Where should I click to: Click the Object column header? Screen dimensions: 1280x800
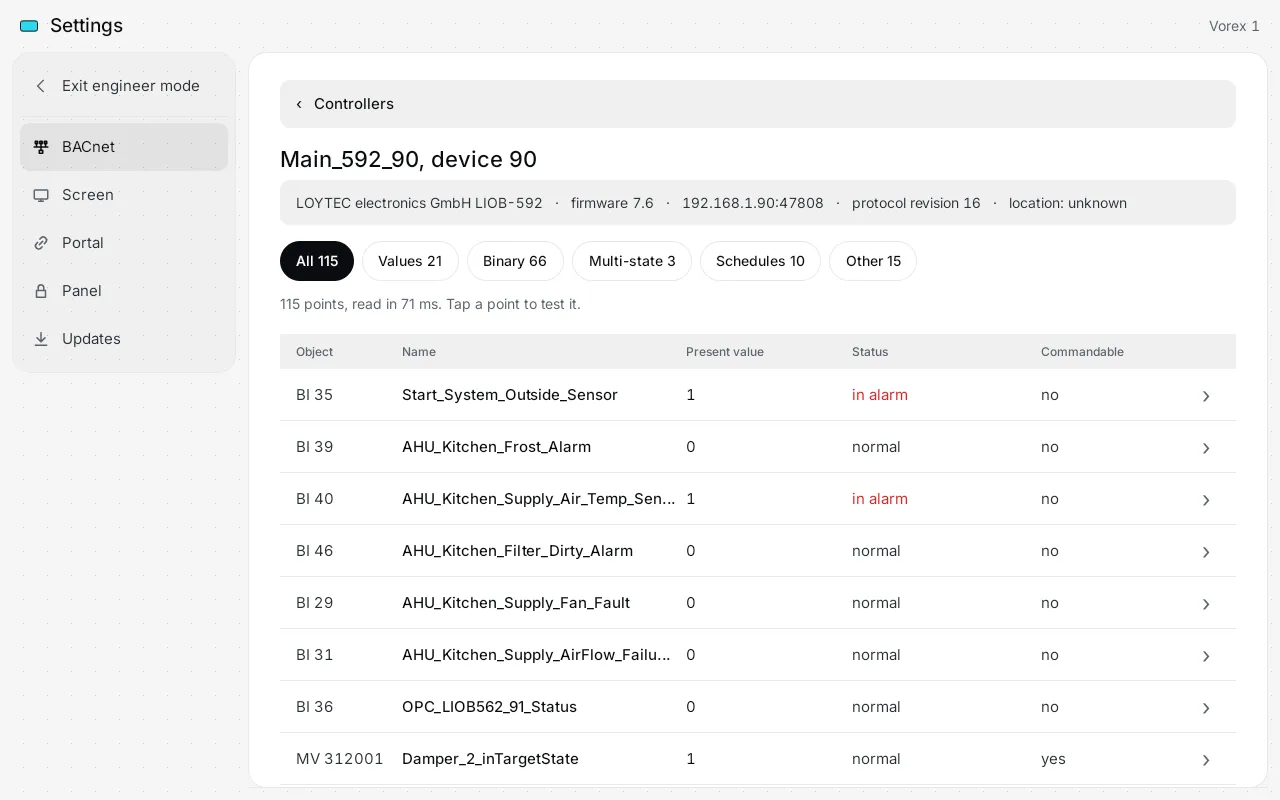[314, 352]
